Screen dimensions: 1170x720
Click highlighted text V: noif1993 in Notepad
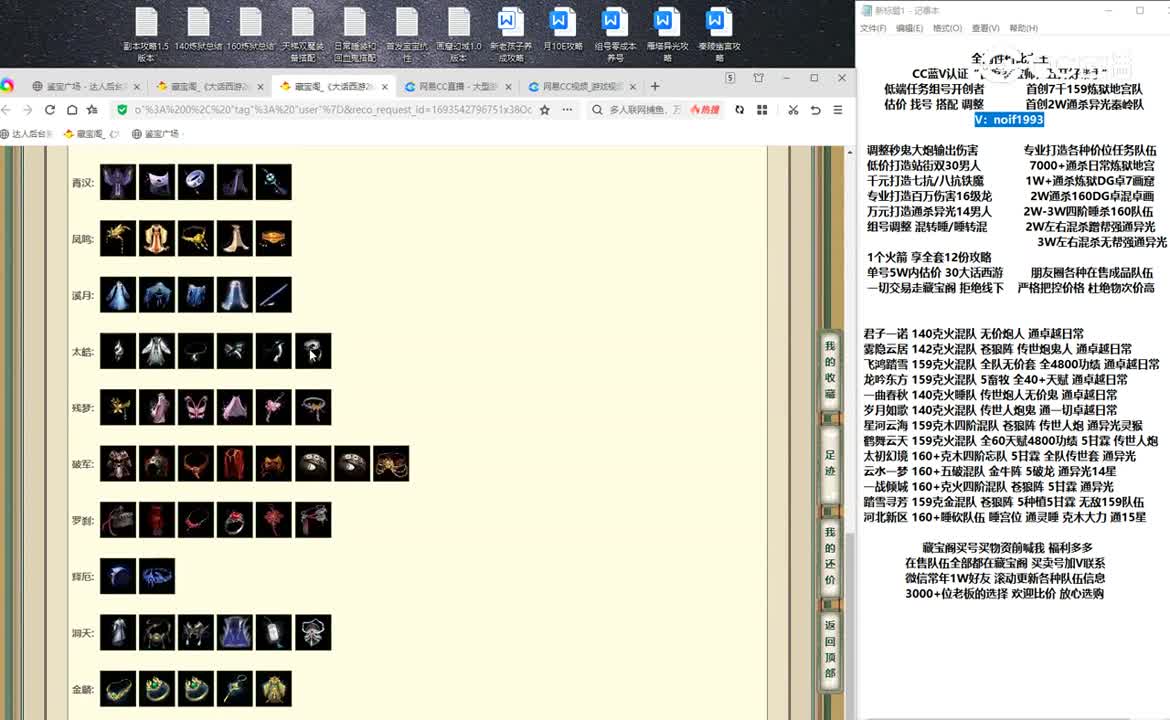click(x=1009, y=119)
